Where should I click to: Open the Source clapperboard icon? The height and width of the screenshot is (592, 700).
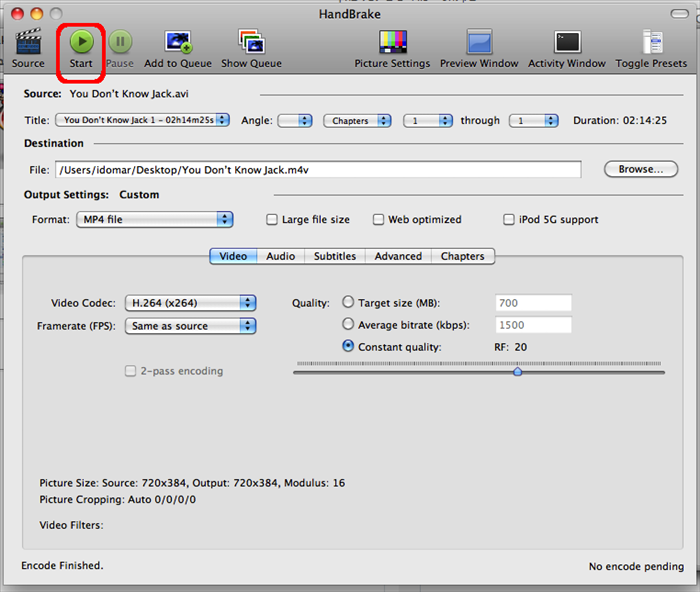[x=28, y=42]
